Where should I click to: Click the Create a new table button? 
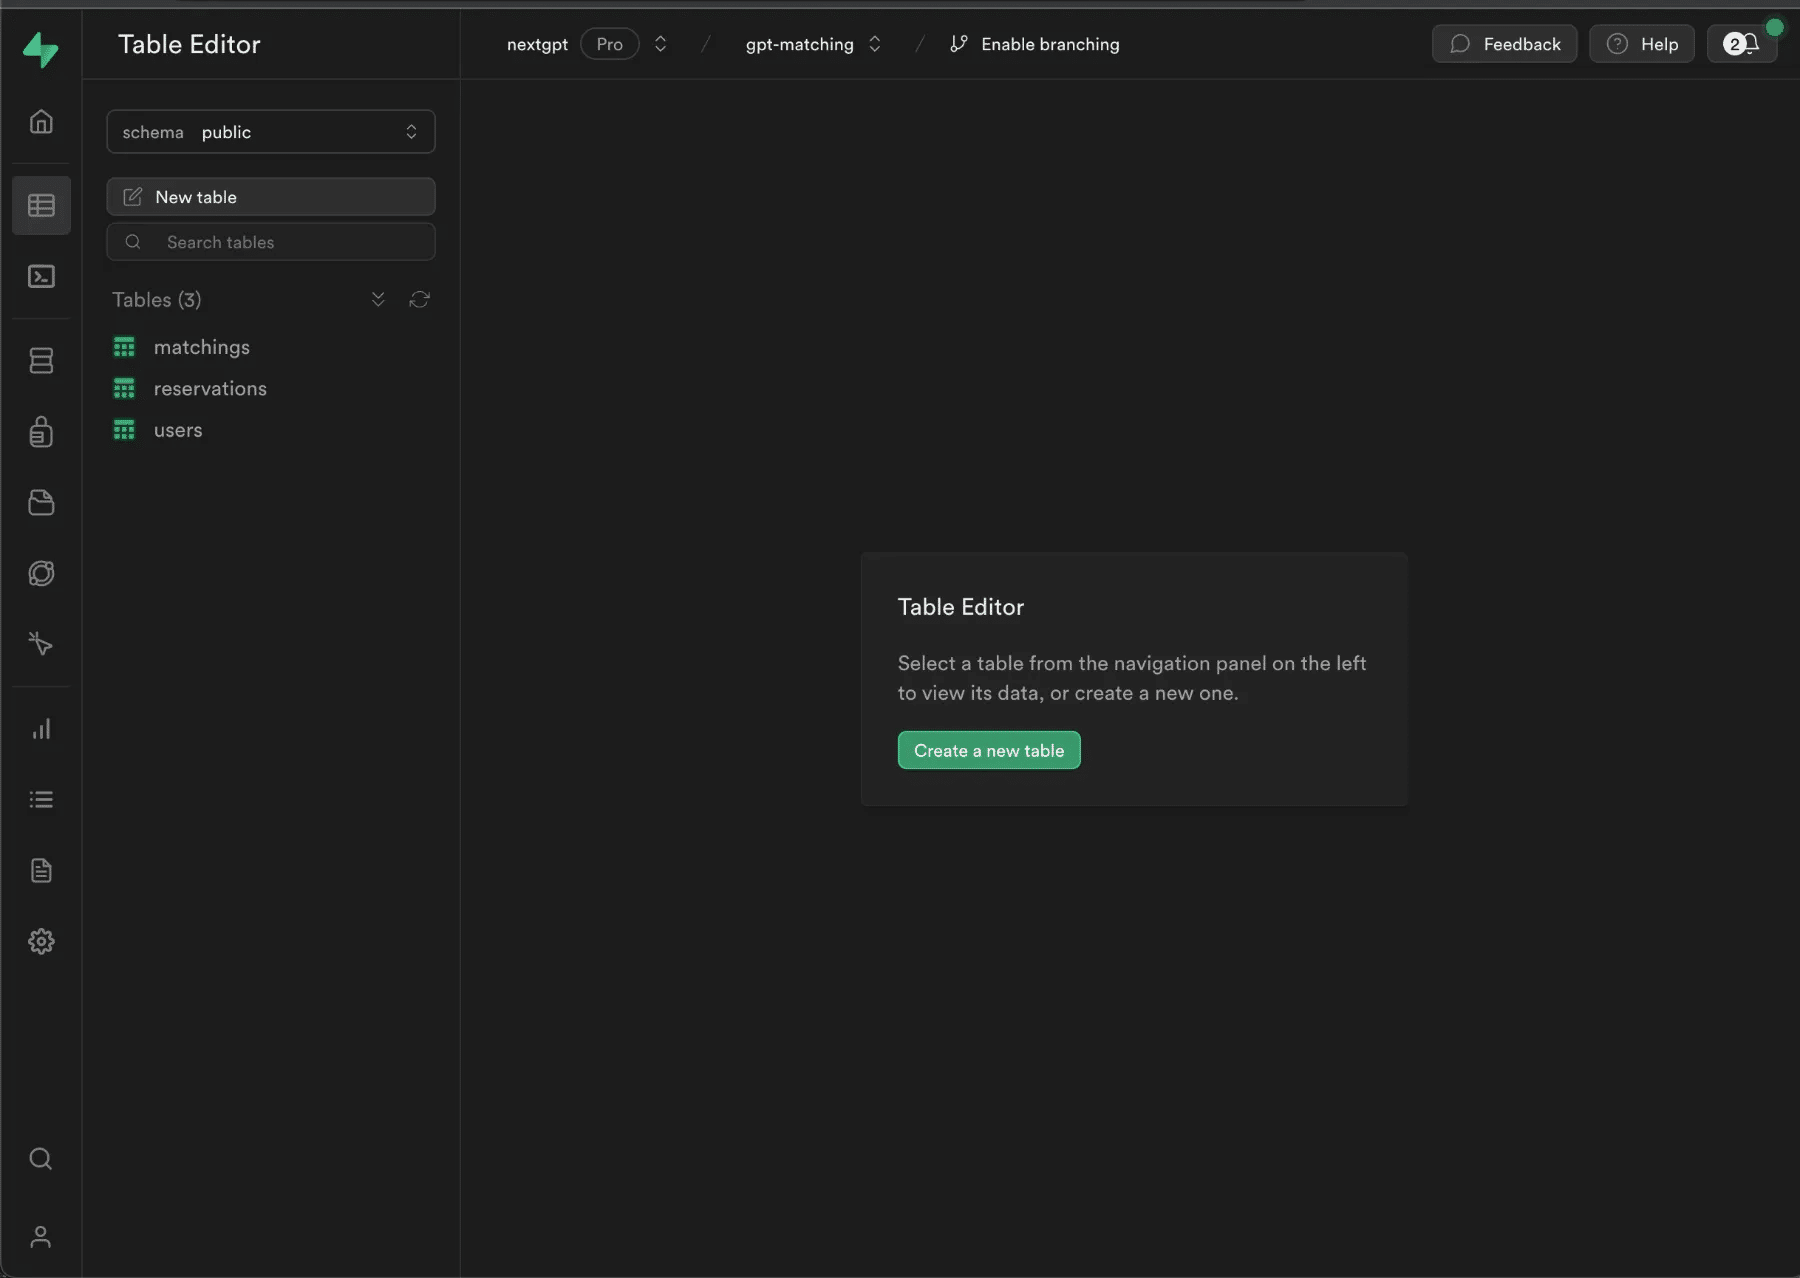(988, 751)
